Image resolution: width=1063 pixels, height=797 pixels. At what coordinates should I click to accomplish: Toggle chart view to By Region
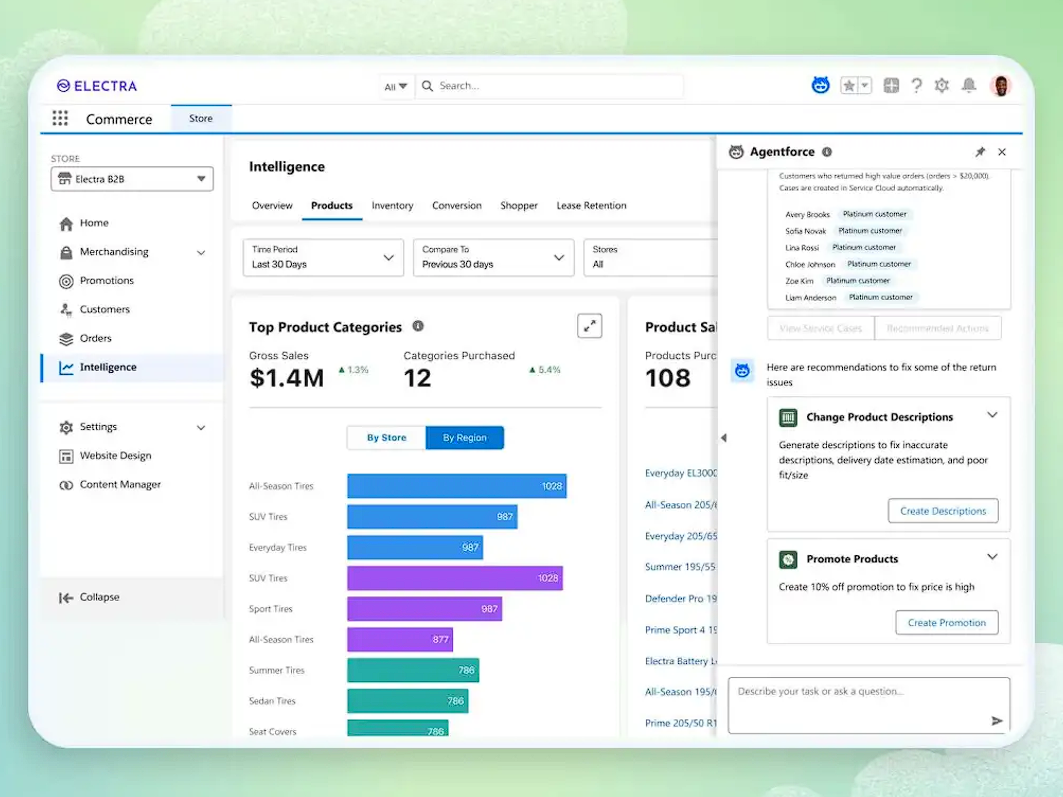[x=464, y=438]
